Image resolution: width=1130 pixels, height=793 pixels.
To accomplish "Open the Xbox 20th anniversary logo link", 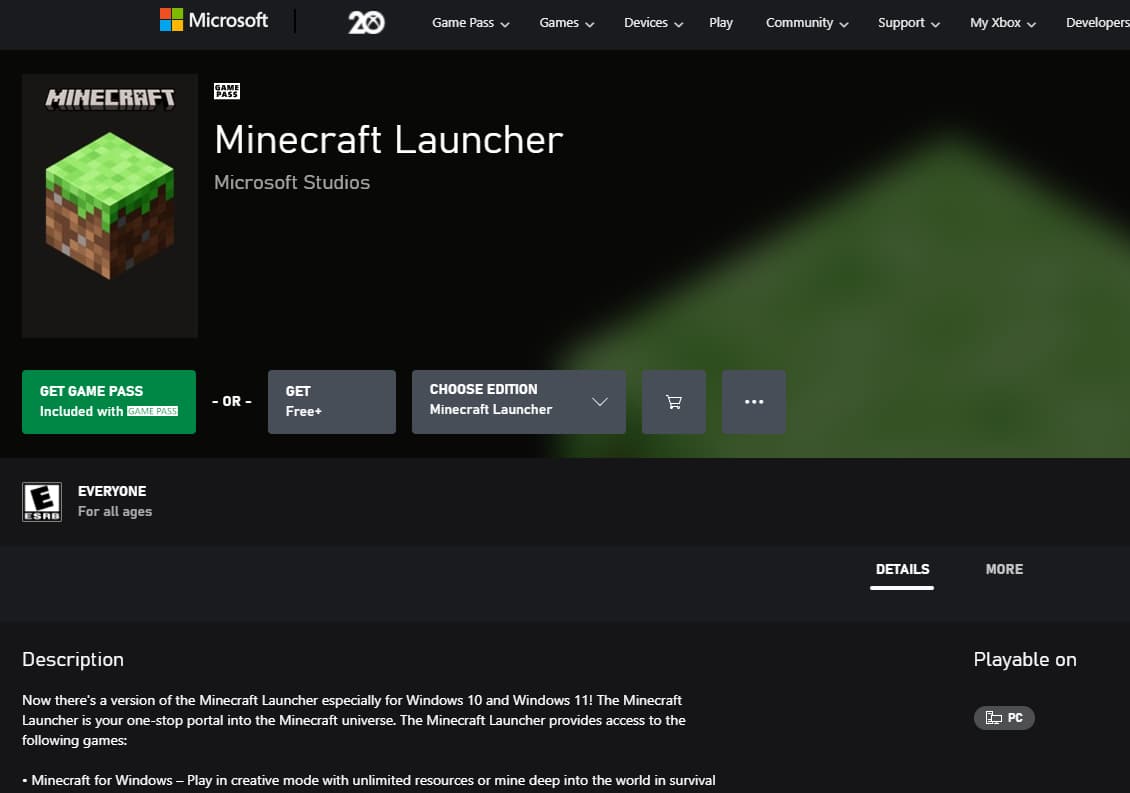I will tap(366, 22).
